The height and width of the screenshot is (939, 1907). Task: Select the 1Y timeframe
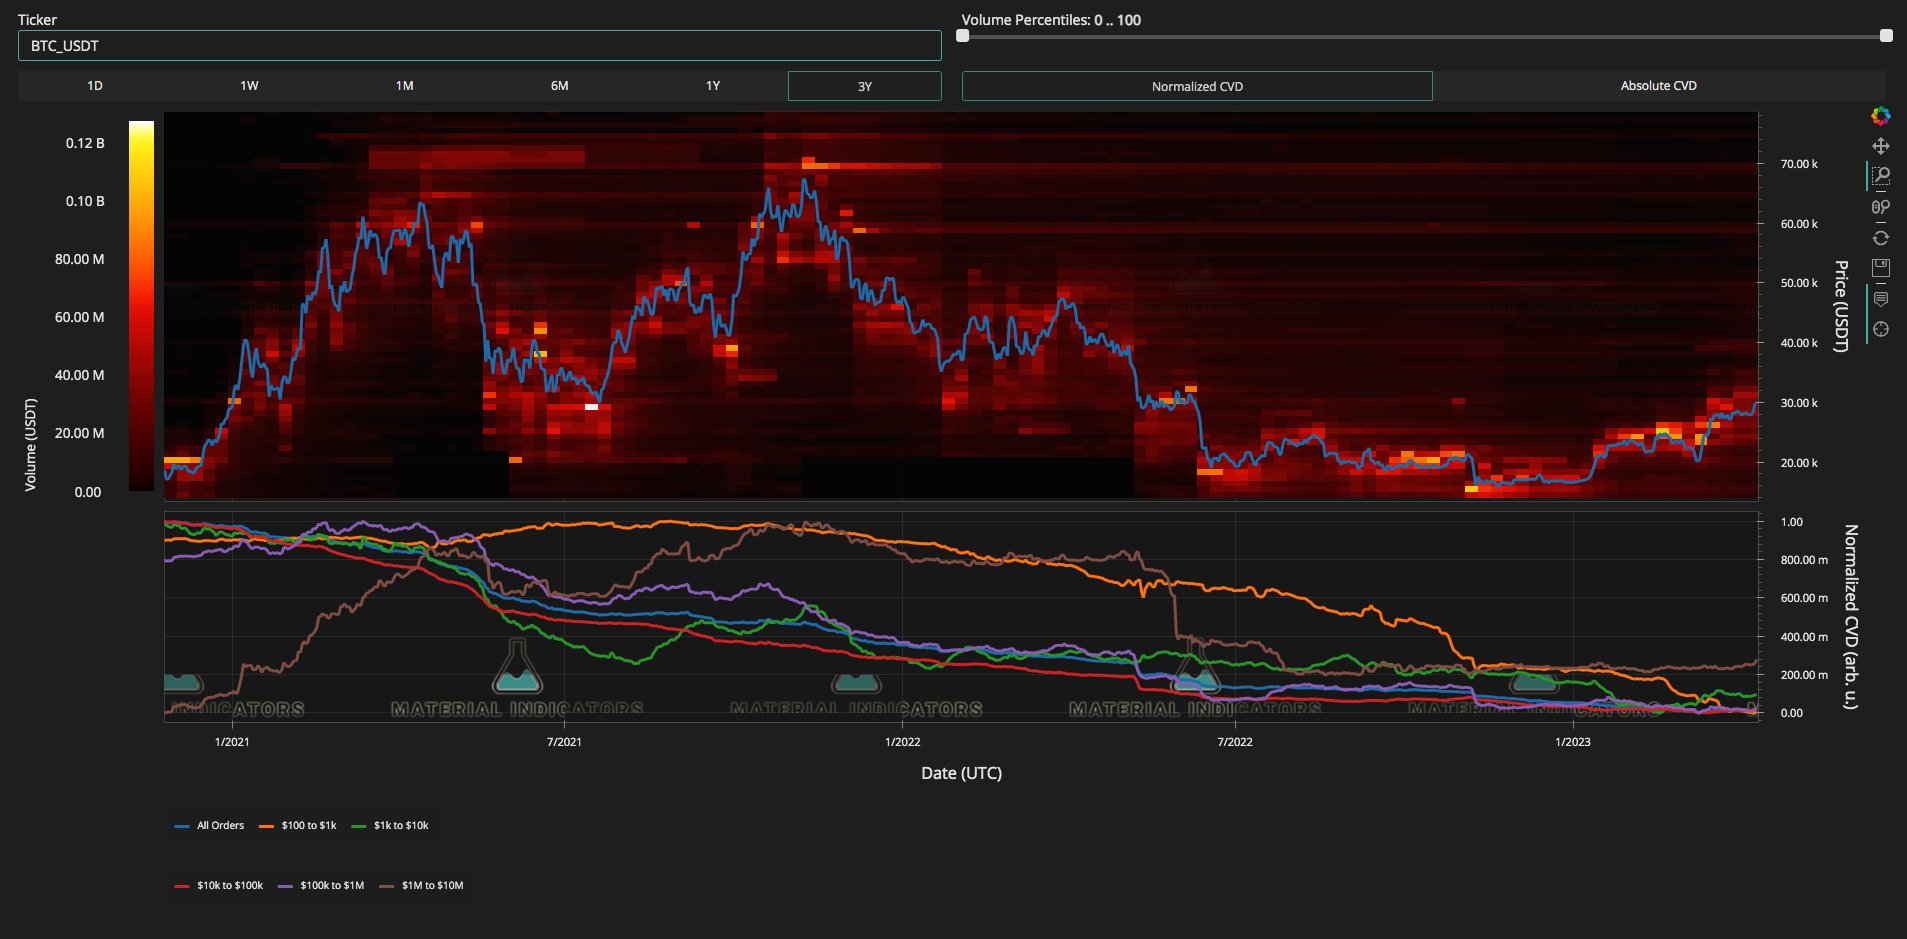coord(712,86)
